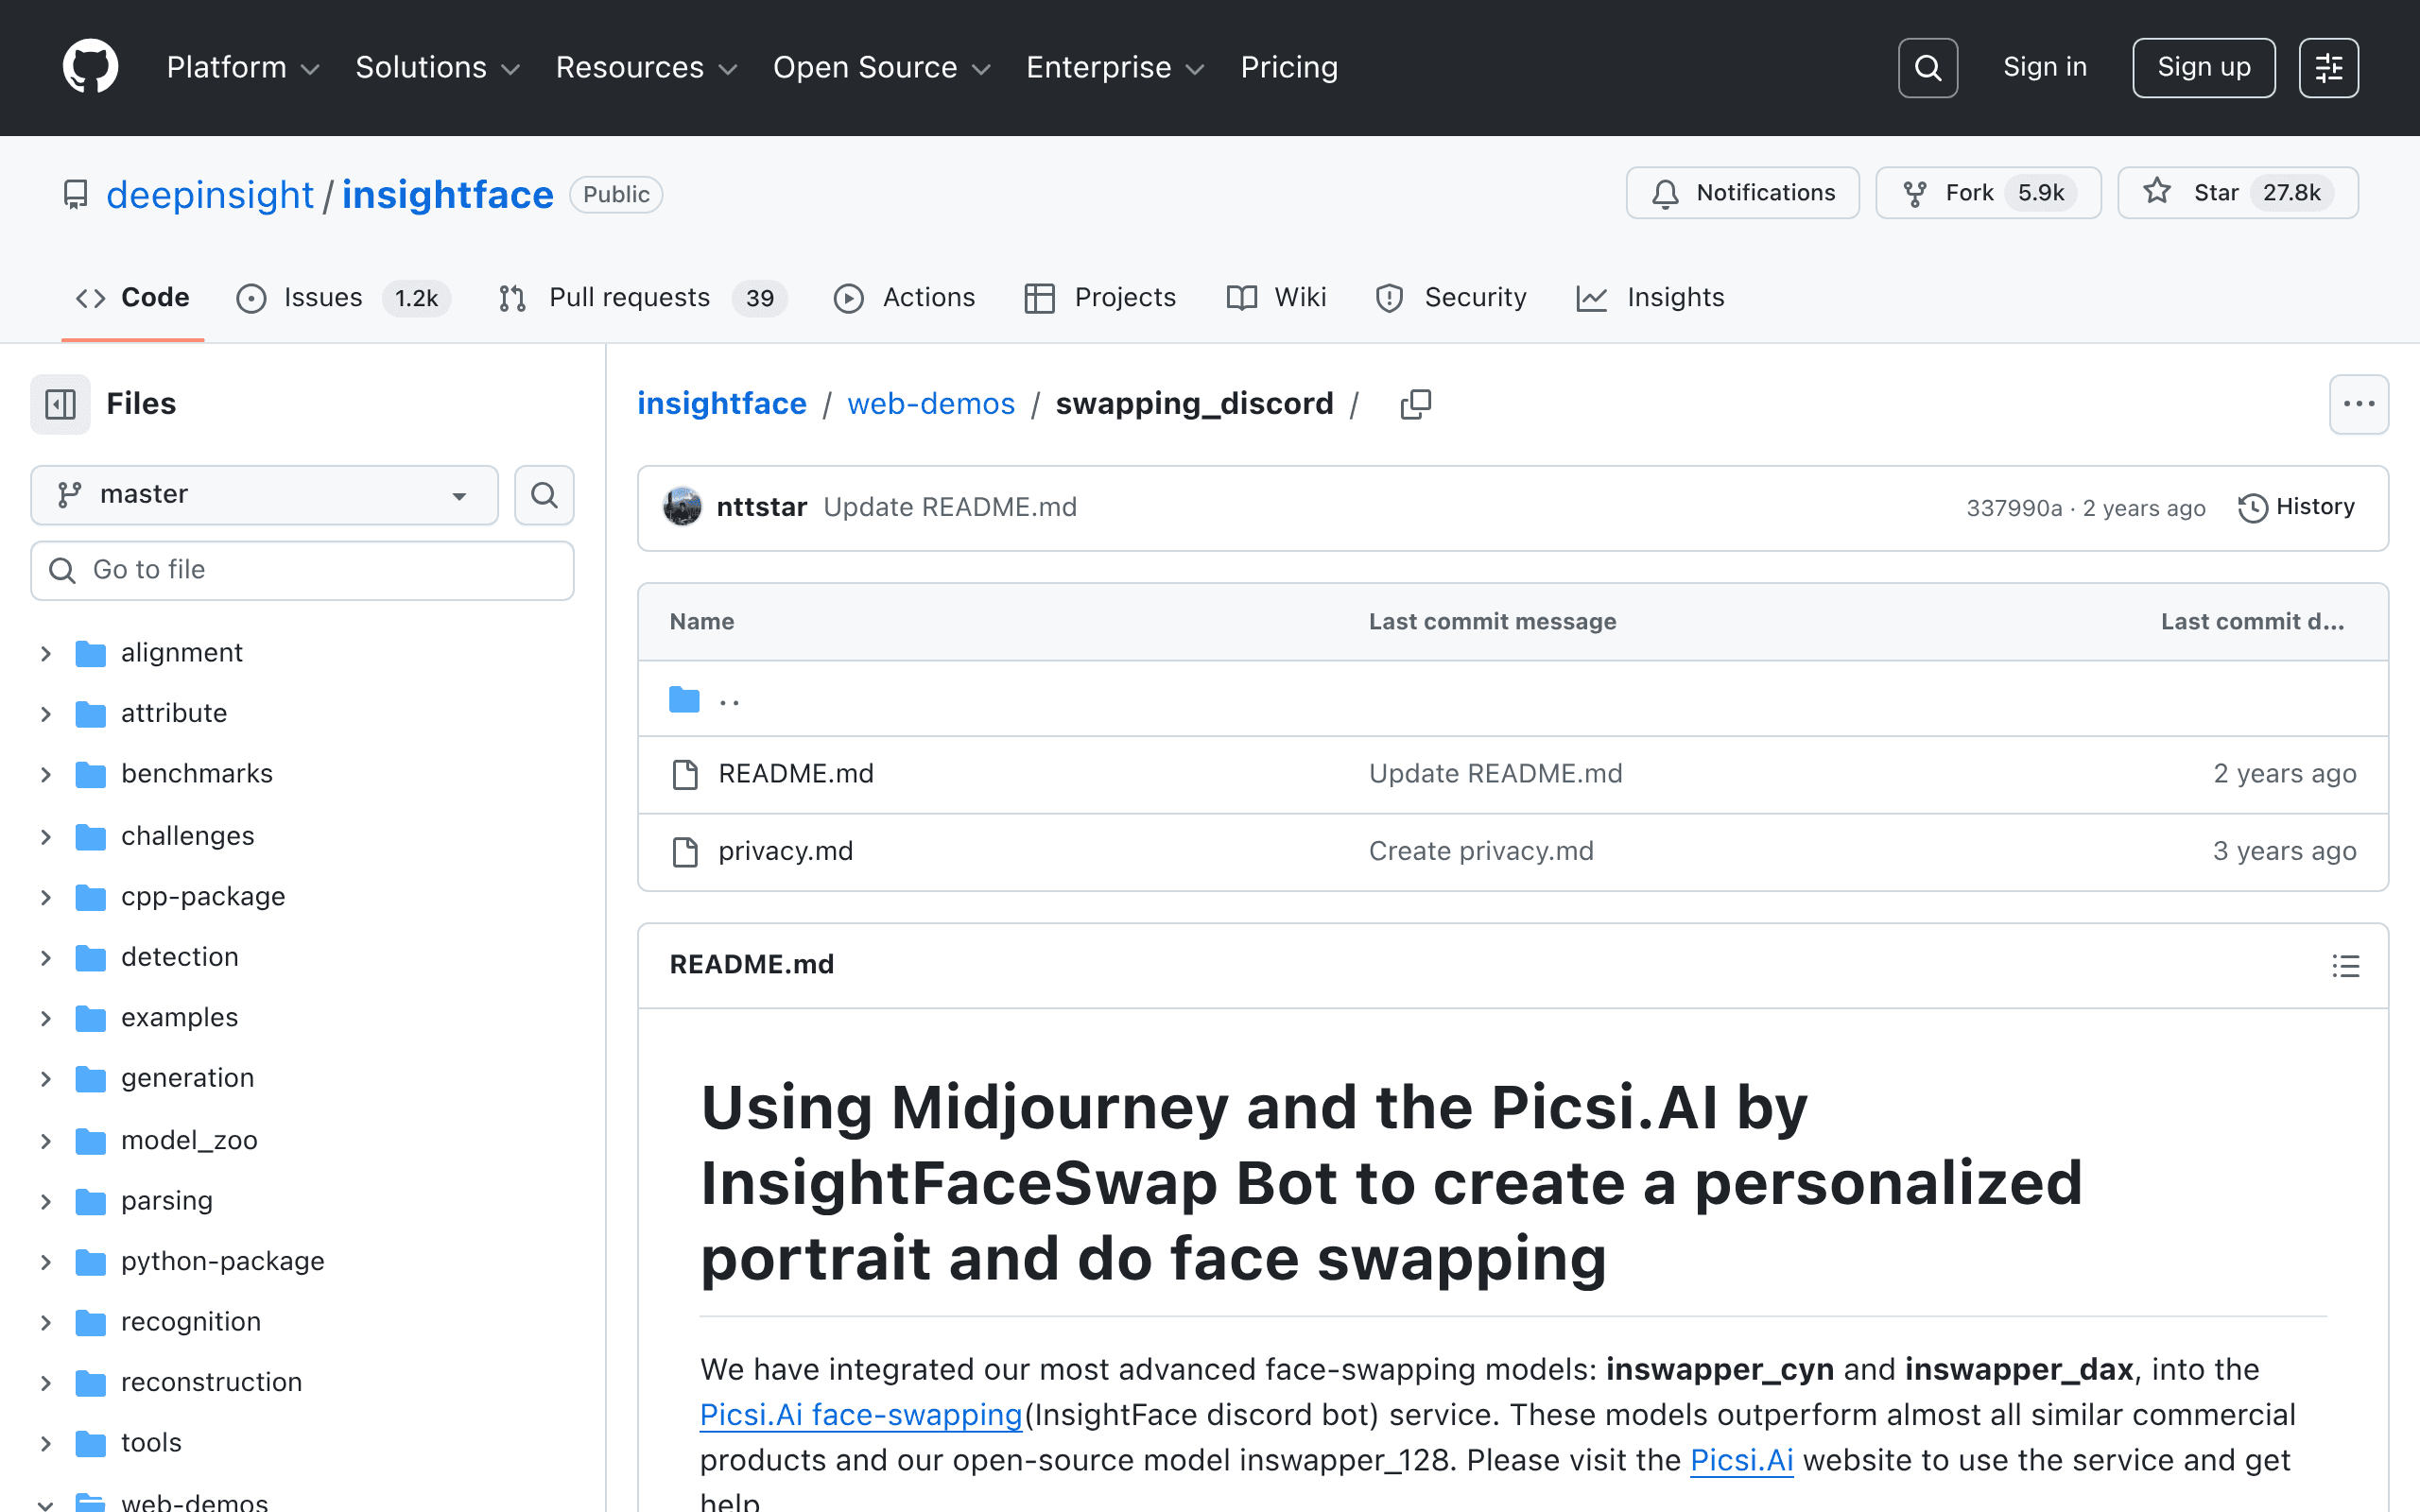
Task: Open the Solutions dropdown menu
Action: click(438, 67)
